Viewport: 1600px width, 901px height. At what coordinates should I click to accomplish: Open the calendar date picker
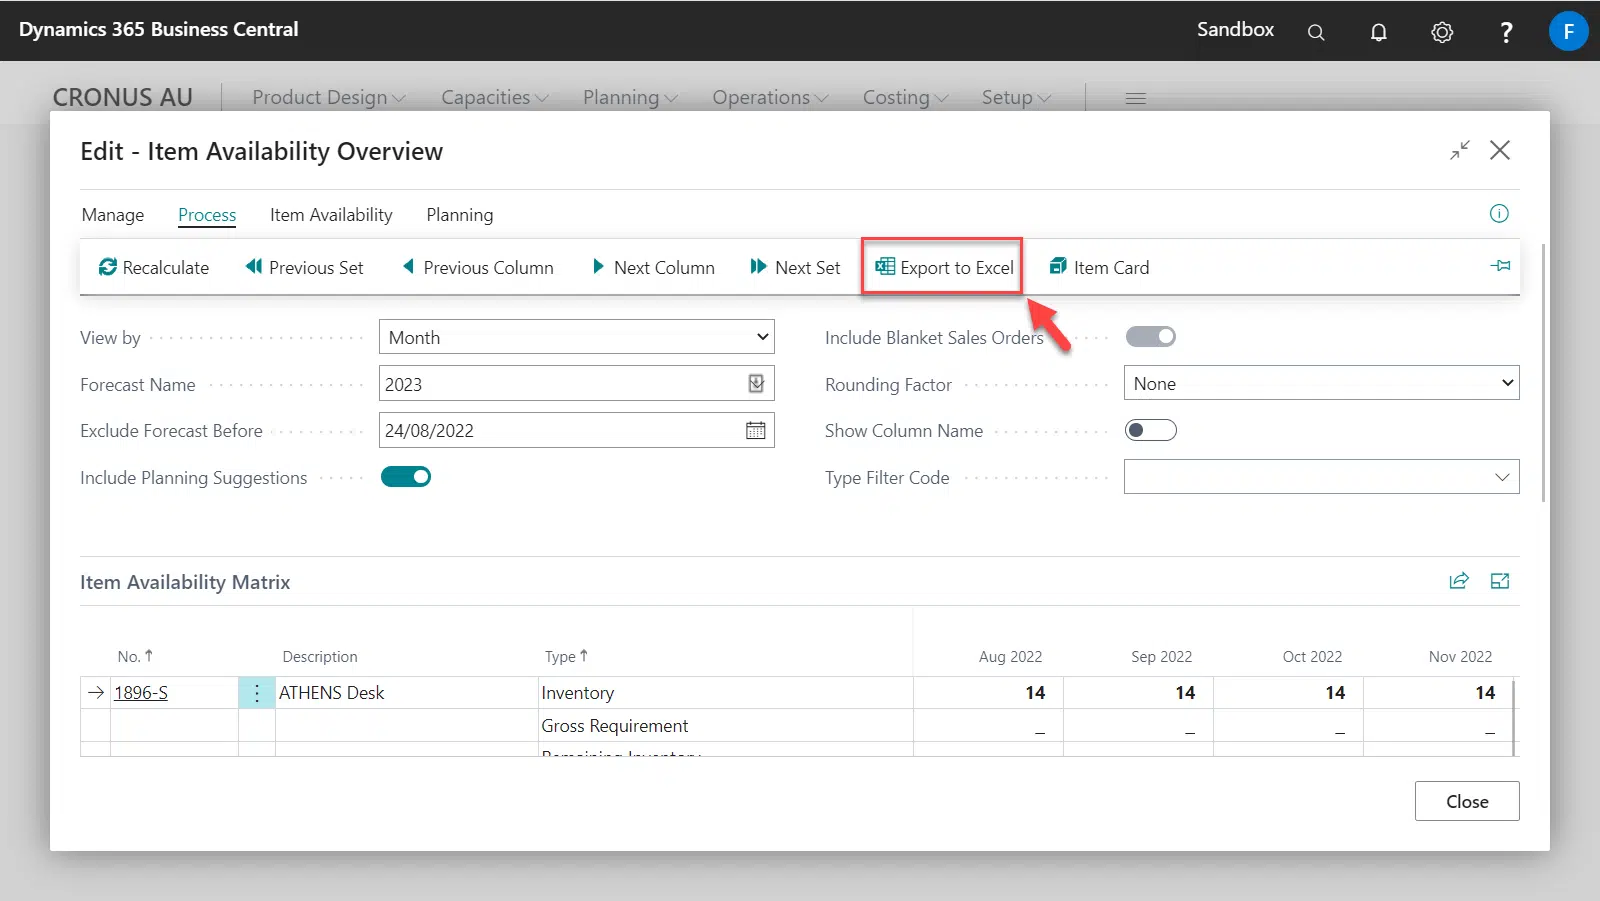[756, 430]
